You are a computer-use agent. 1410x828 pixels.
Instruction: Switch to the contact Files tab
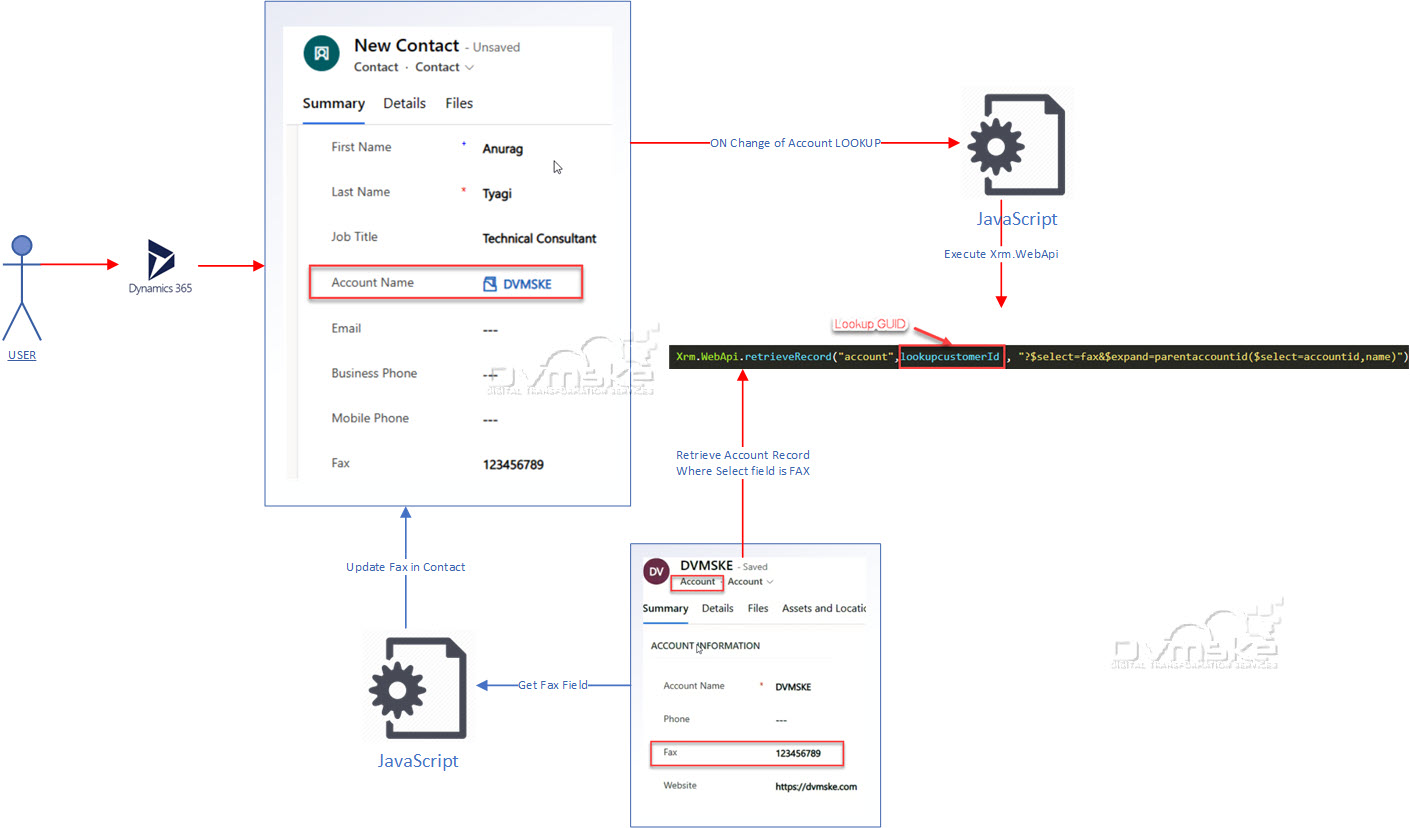[x=459, y=103]
